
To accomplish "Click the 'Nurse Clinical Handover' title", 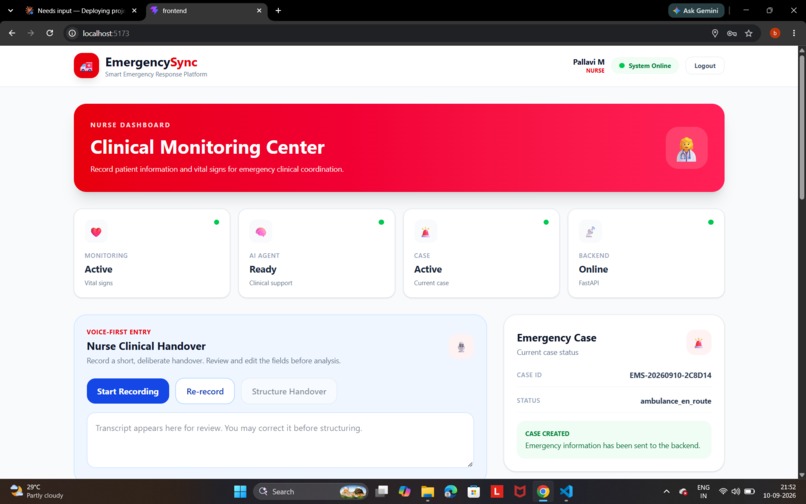I will click(146, 346).
